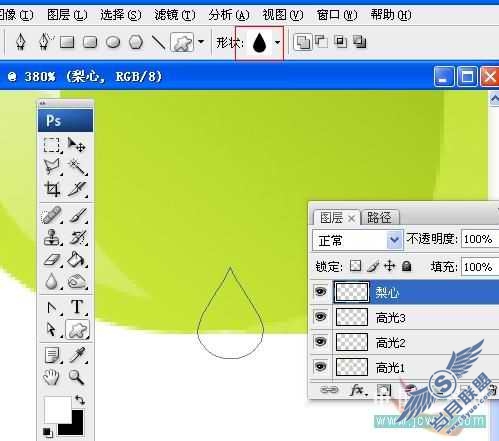Select the Magic Wand tool
499x441 pixels.
pyautogui.click(x=77, y=167)
